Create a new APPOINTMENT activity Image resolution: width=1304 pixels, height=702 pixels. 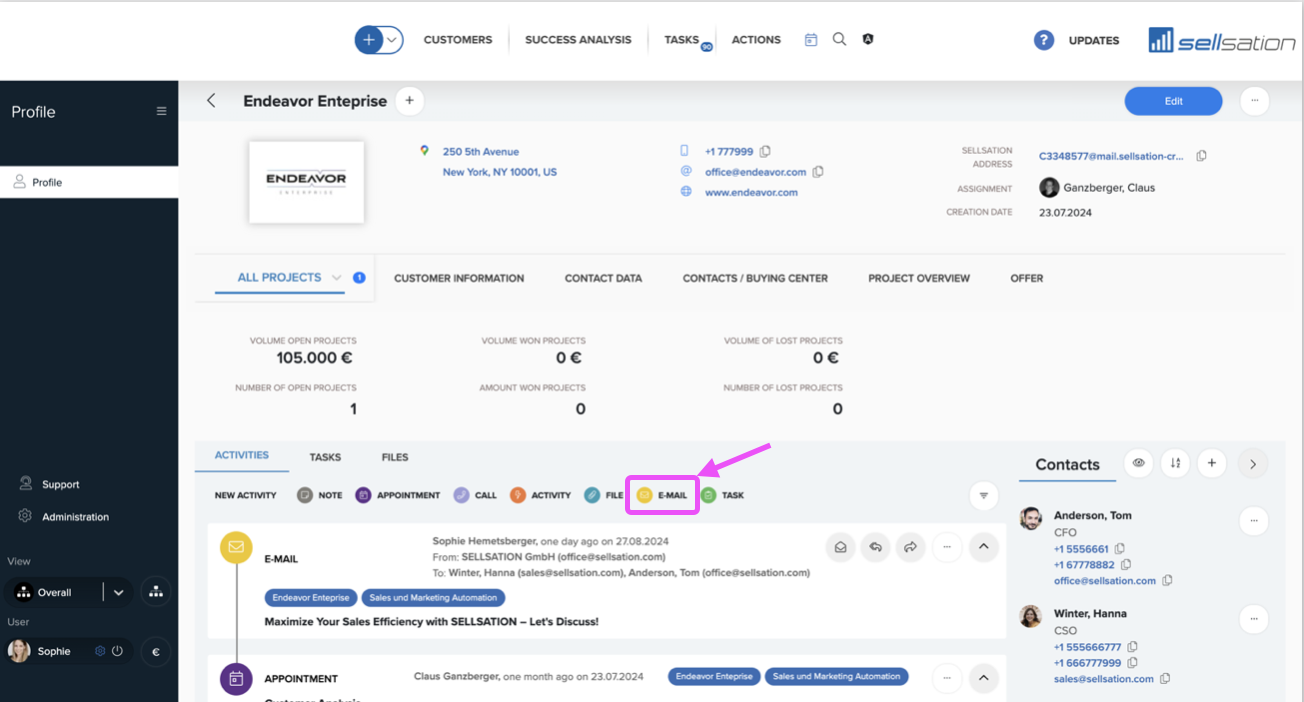(x=398, y=495)
